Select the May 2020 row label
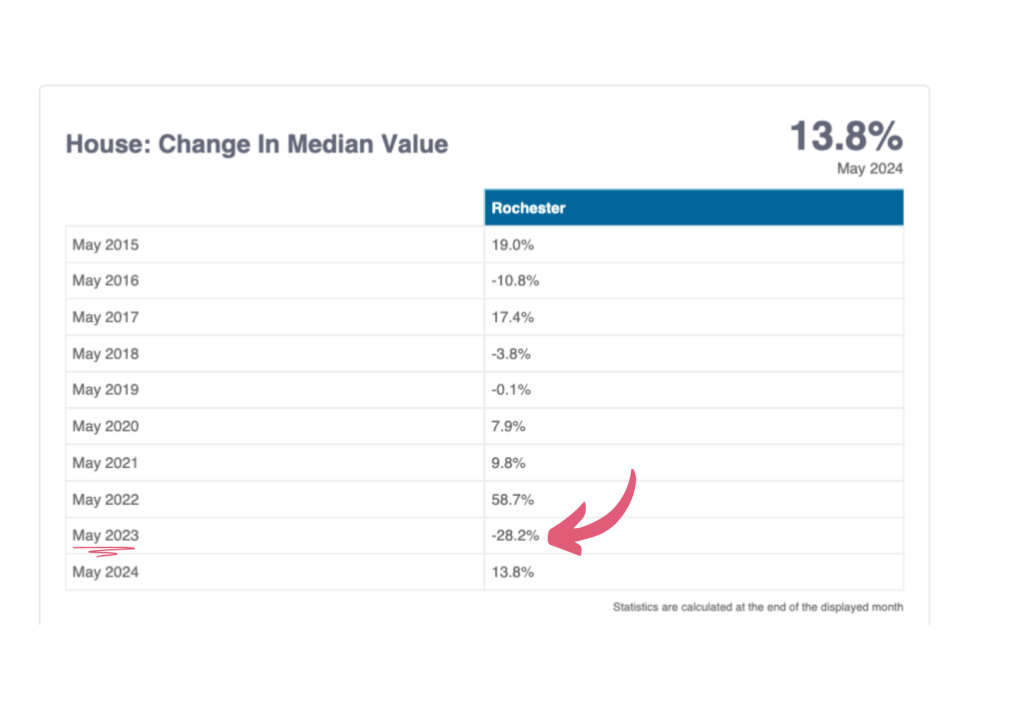This screenshot has height=726, width=1024. click(105, 427)
